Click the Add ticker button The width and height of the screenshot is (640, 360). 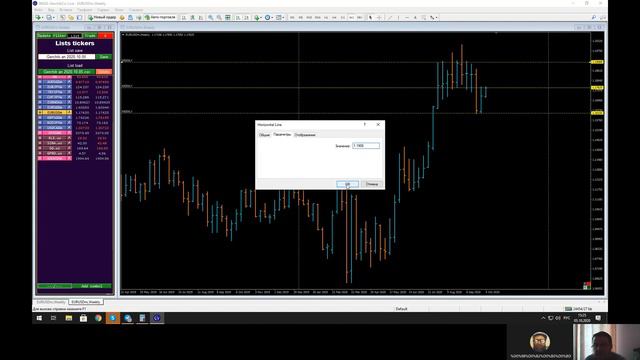pyautogui.click(x=92, y=286)
